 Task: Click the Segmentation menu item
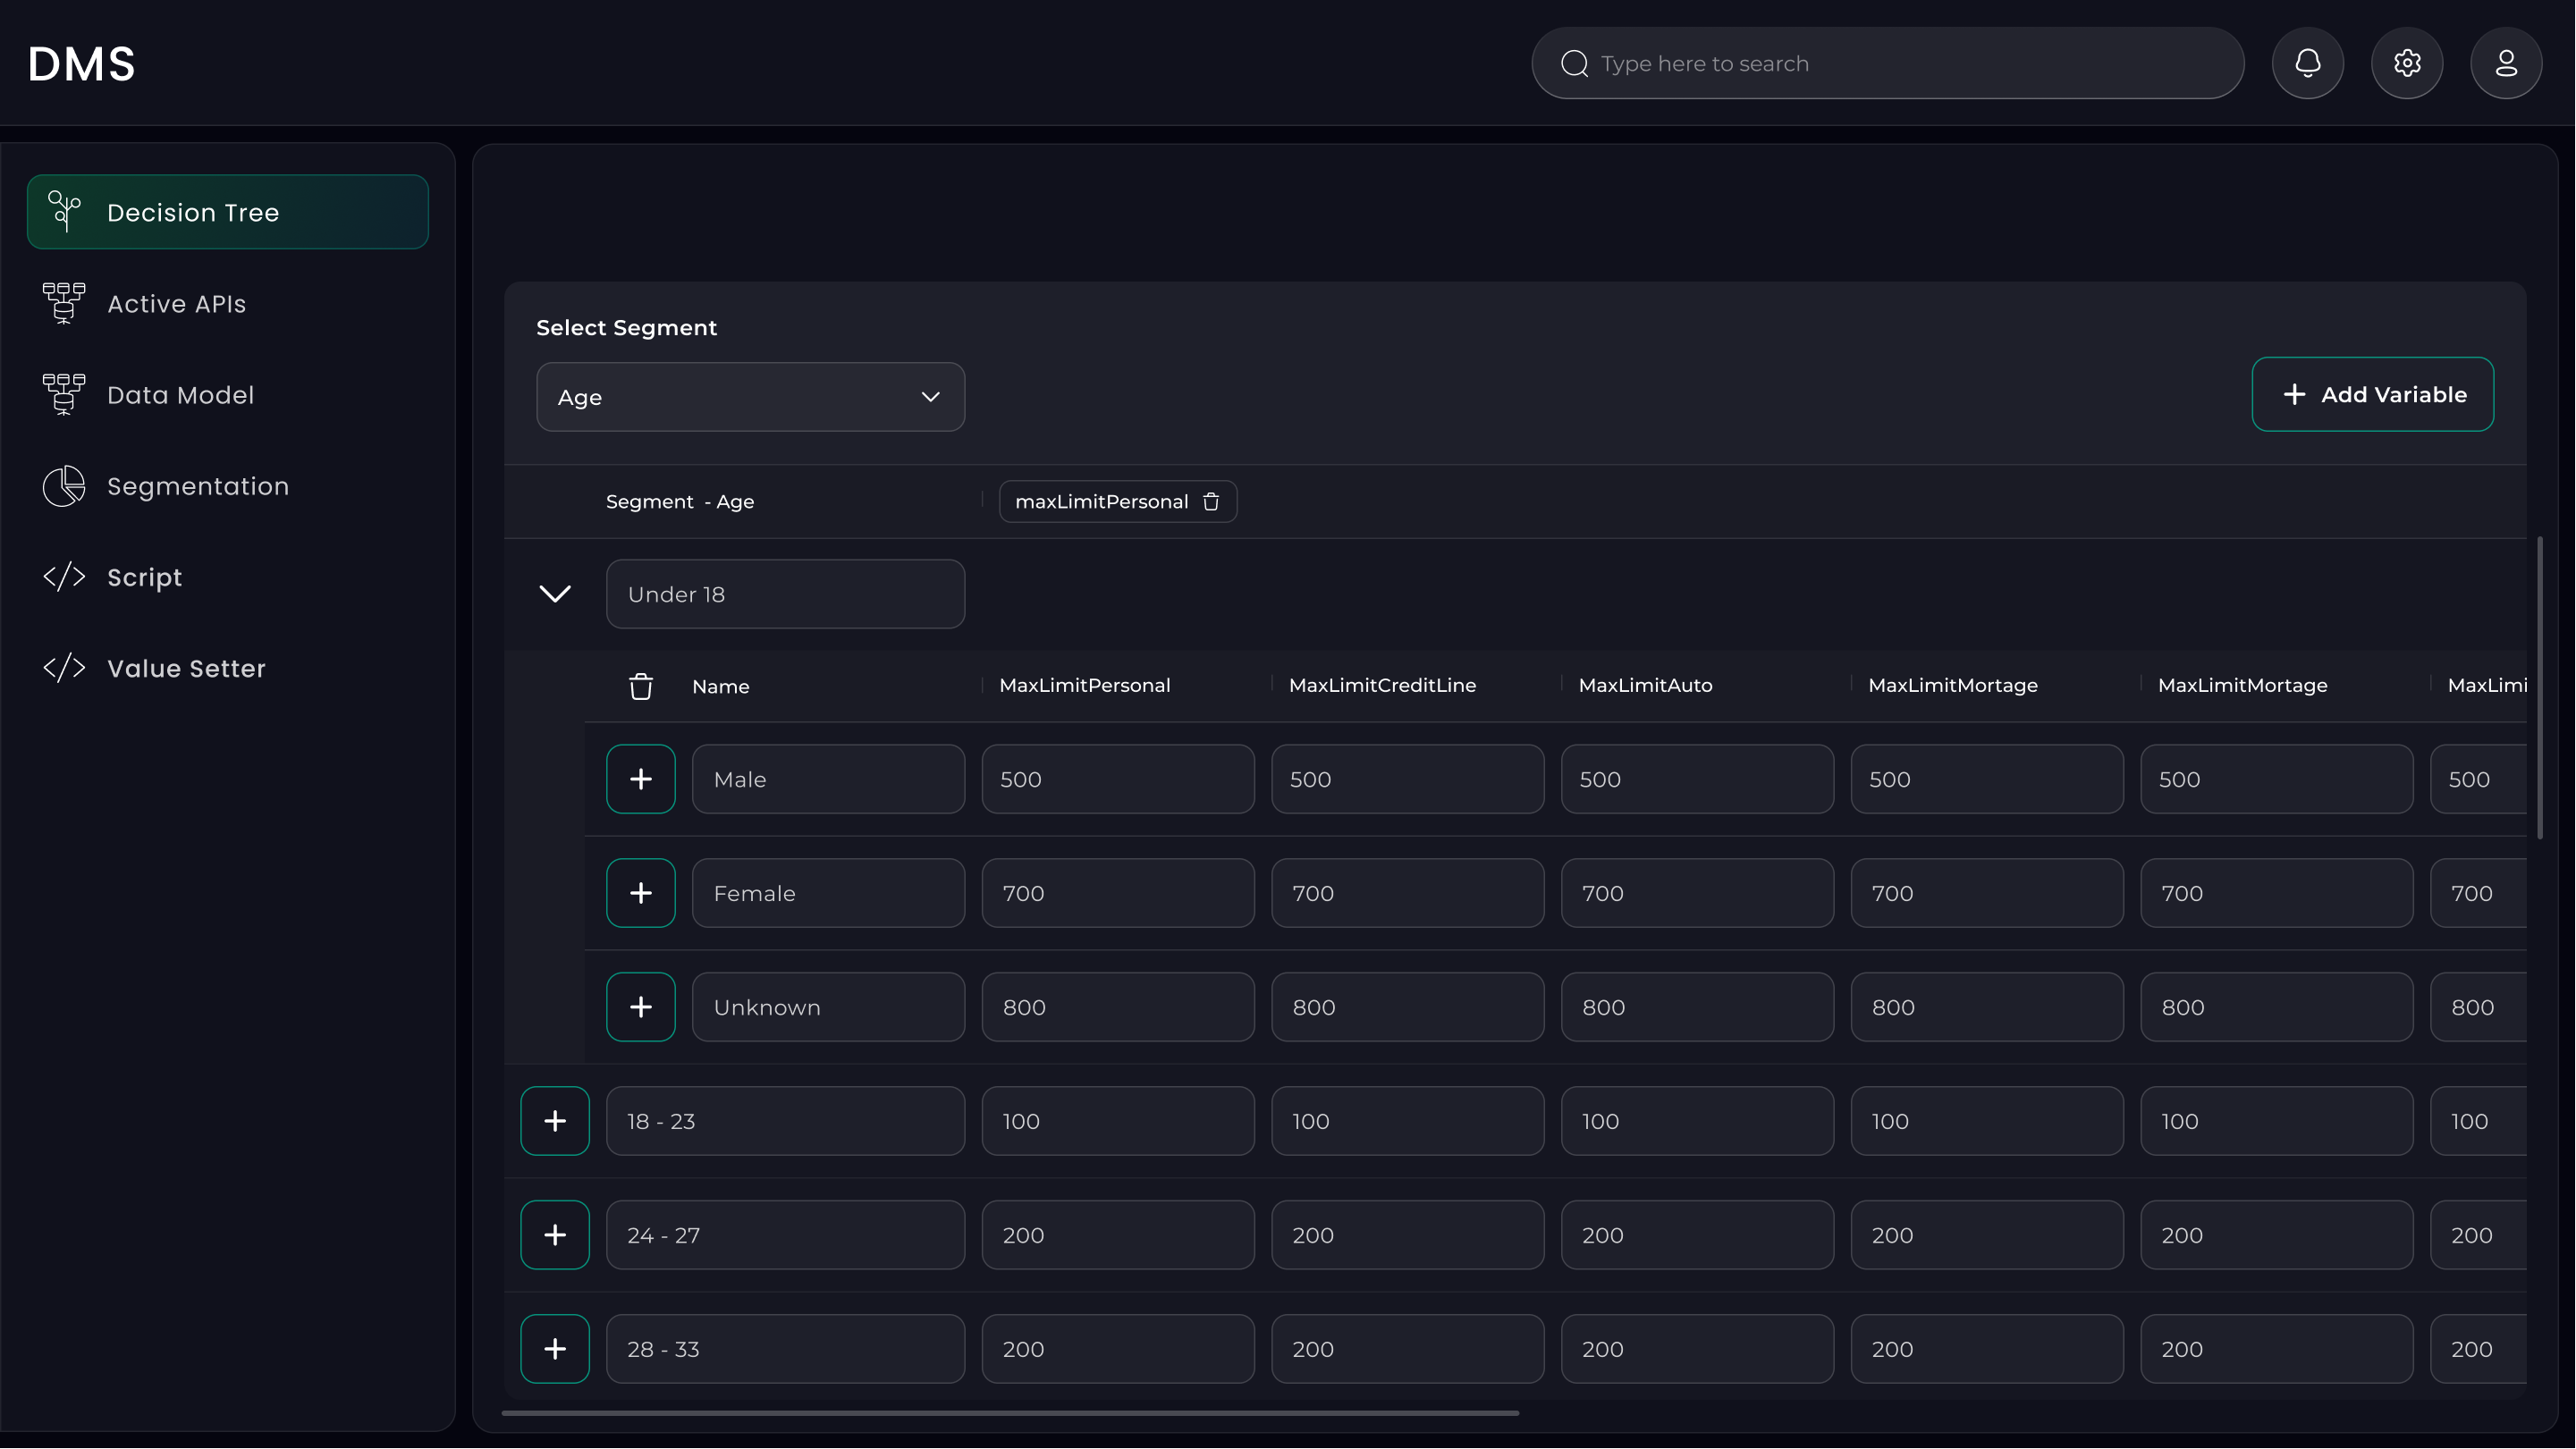coord(198,484)
